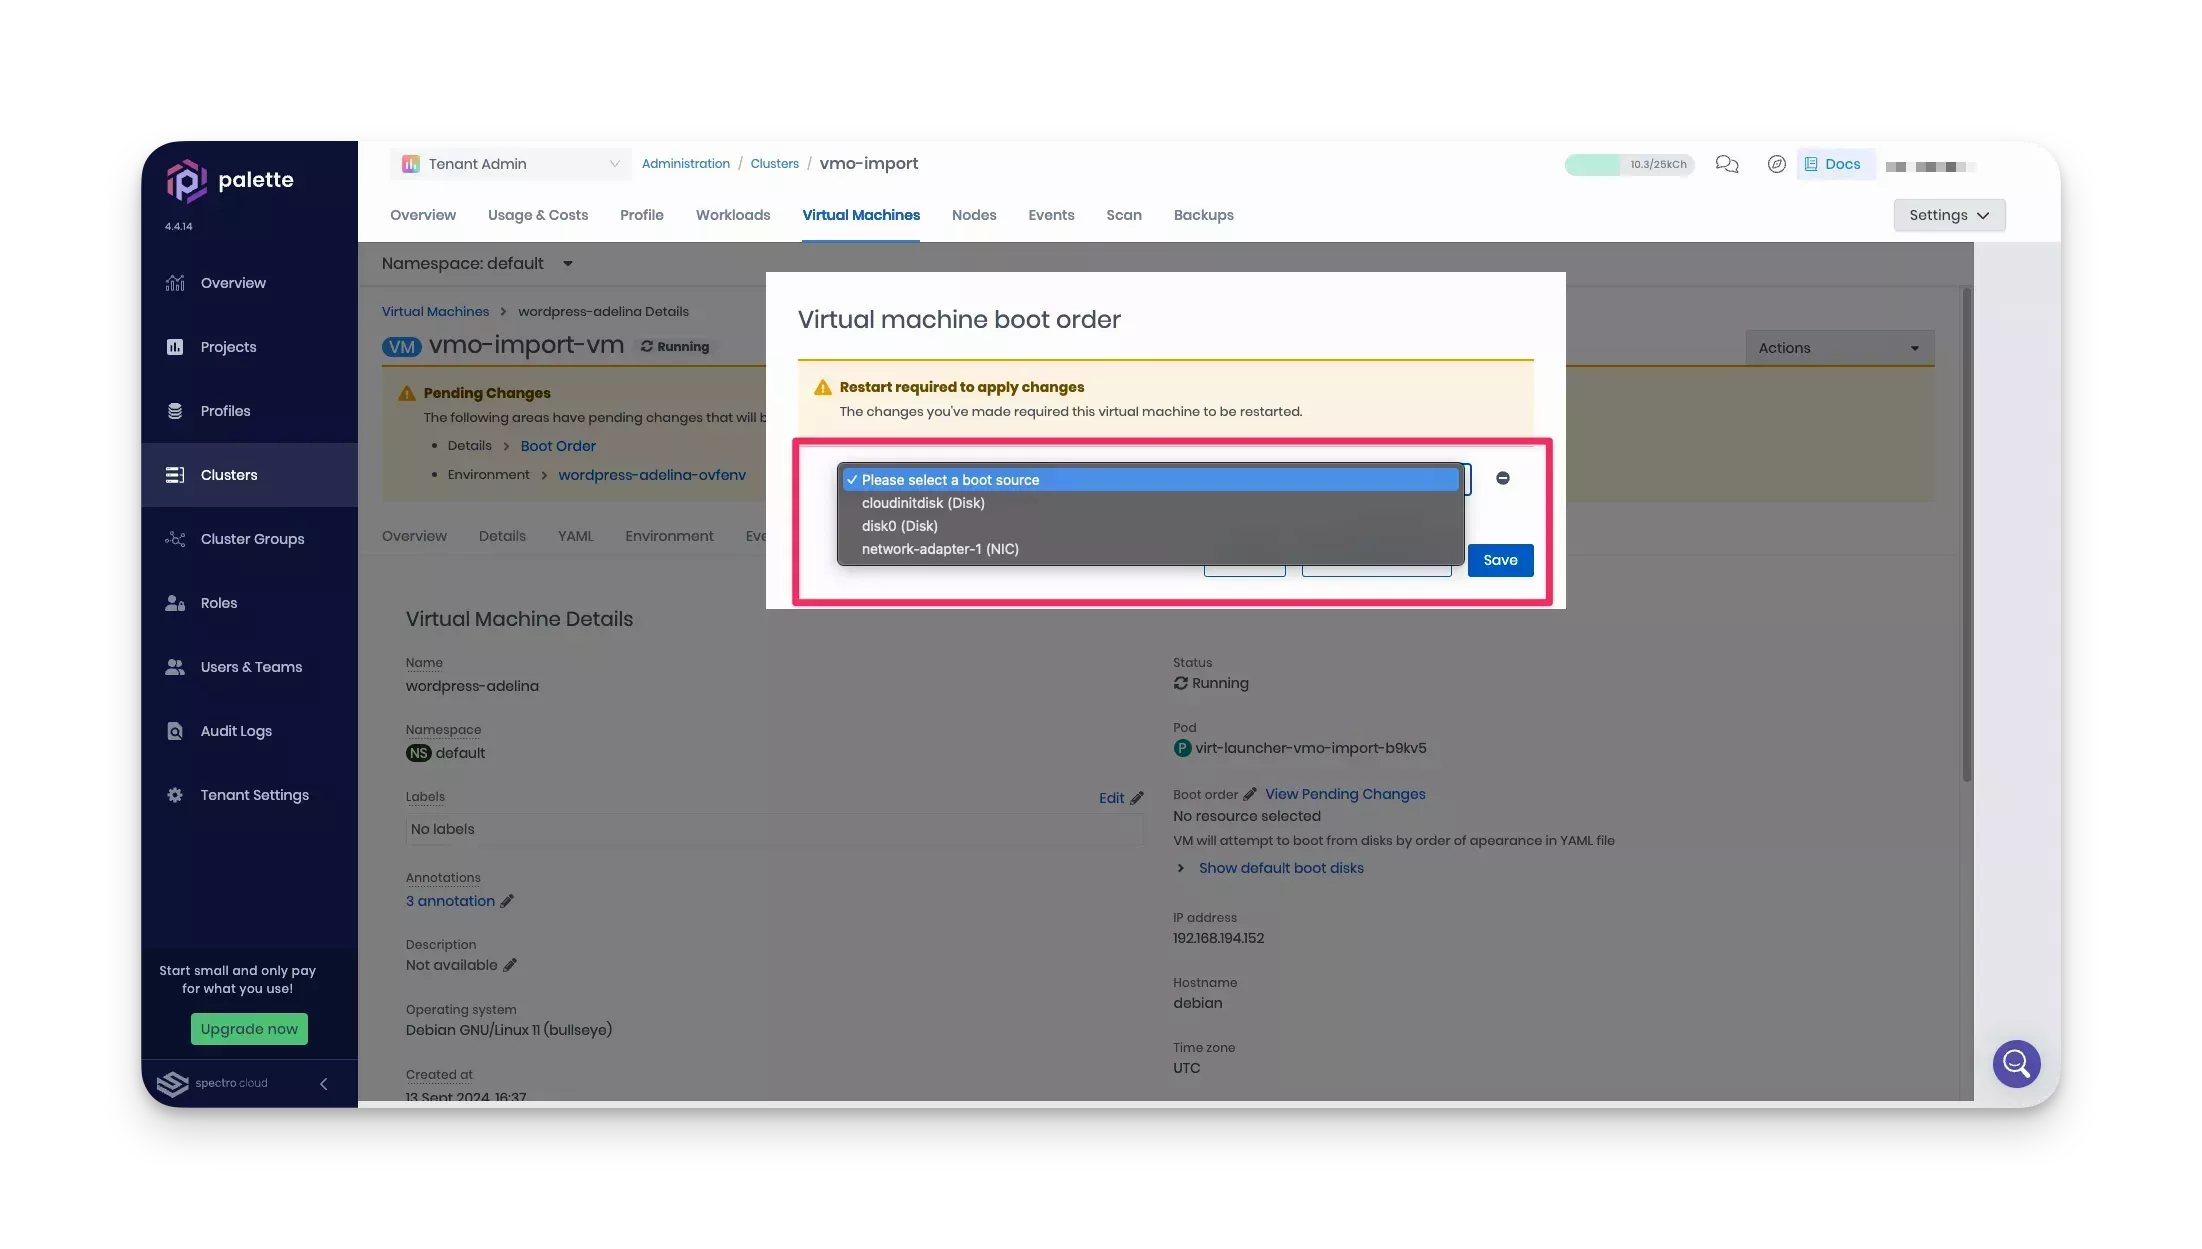Click the Upgrade now button
Image resolution: width=2202 pixels, height=1249 pixels.
249,1029
